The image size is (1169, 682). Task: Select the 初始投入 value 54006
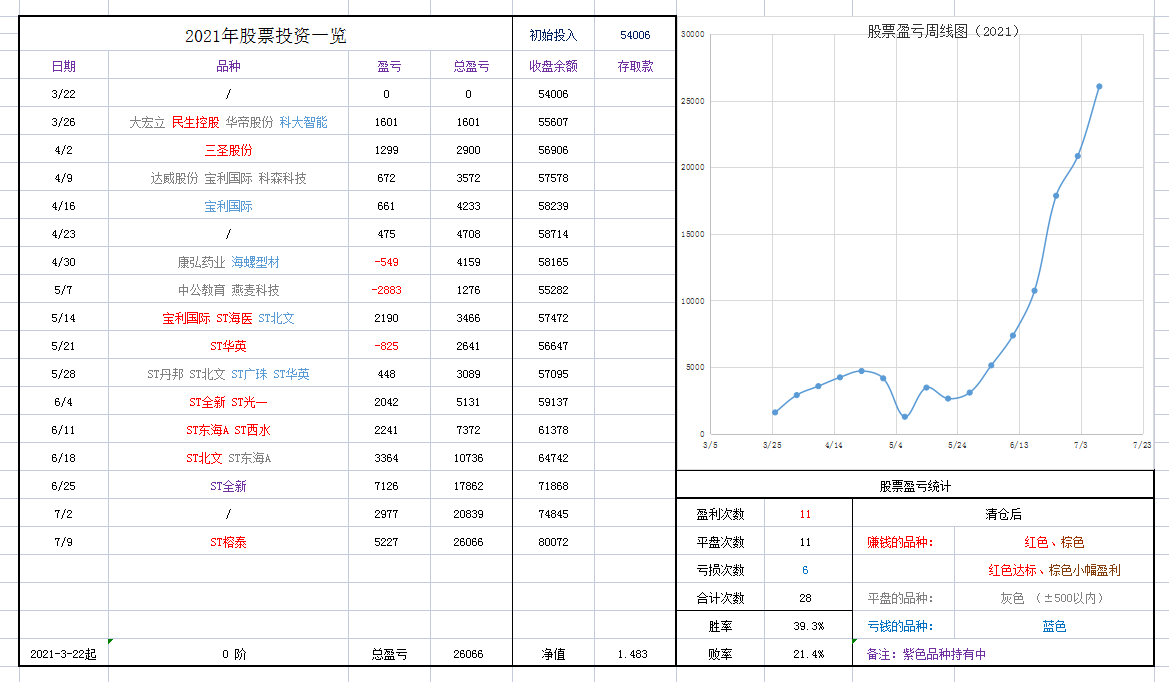pyautogui.click(x=634, y=35)
